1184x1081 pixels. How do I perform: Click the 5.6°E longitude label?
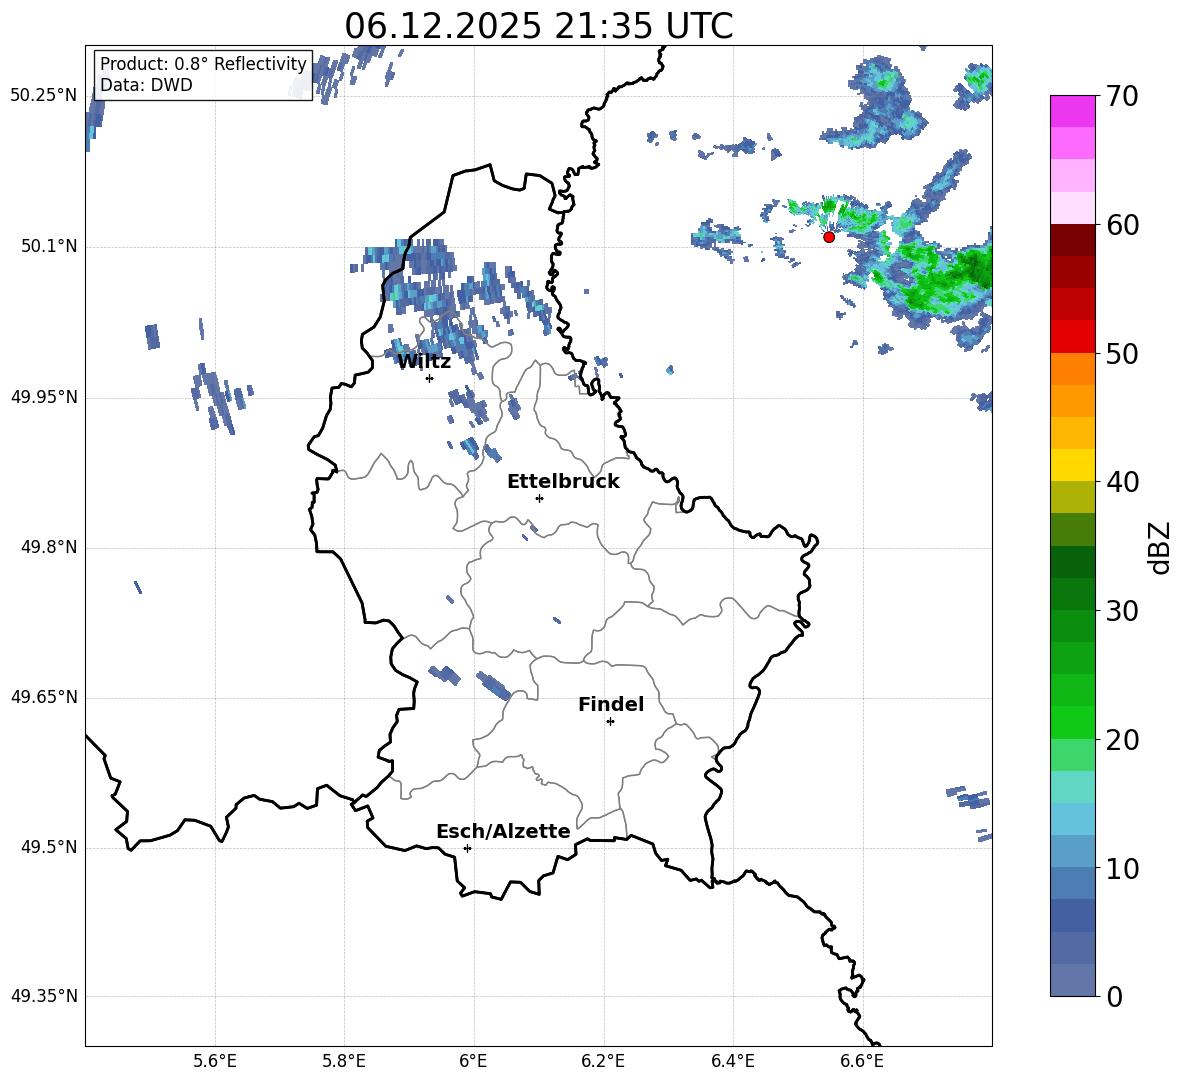tap(214, 1061)
